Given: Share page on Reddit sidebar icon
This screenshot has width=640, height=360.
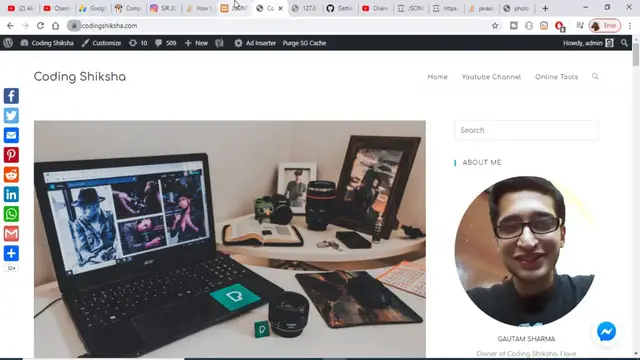Looking at the screenshot, I should [11, 174].
